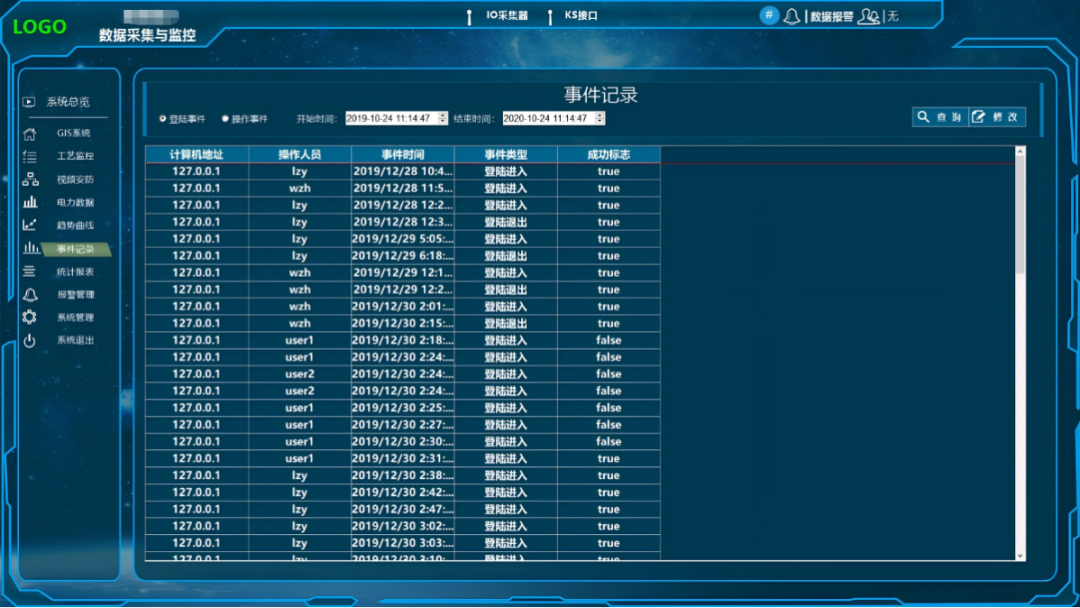Click the alarm bell icon in top bar
The image size is (1080, 608).
coord(791,16)
